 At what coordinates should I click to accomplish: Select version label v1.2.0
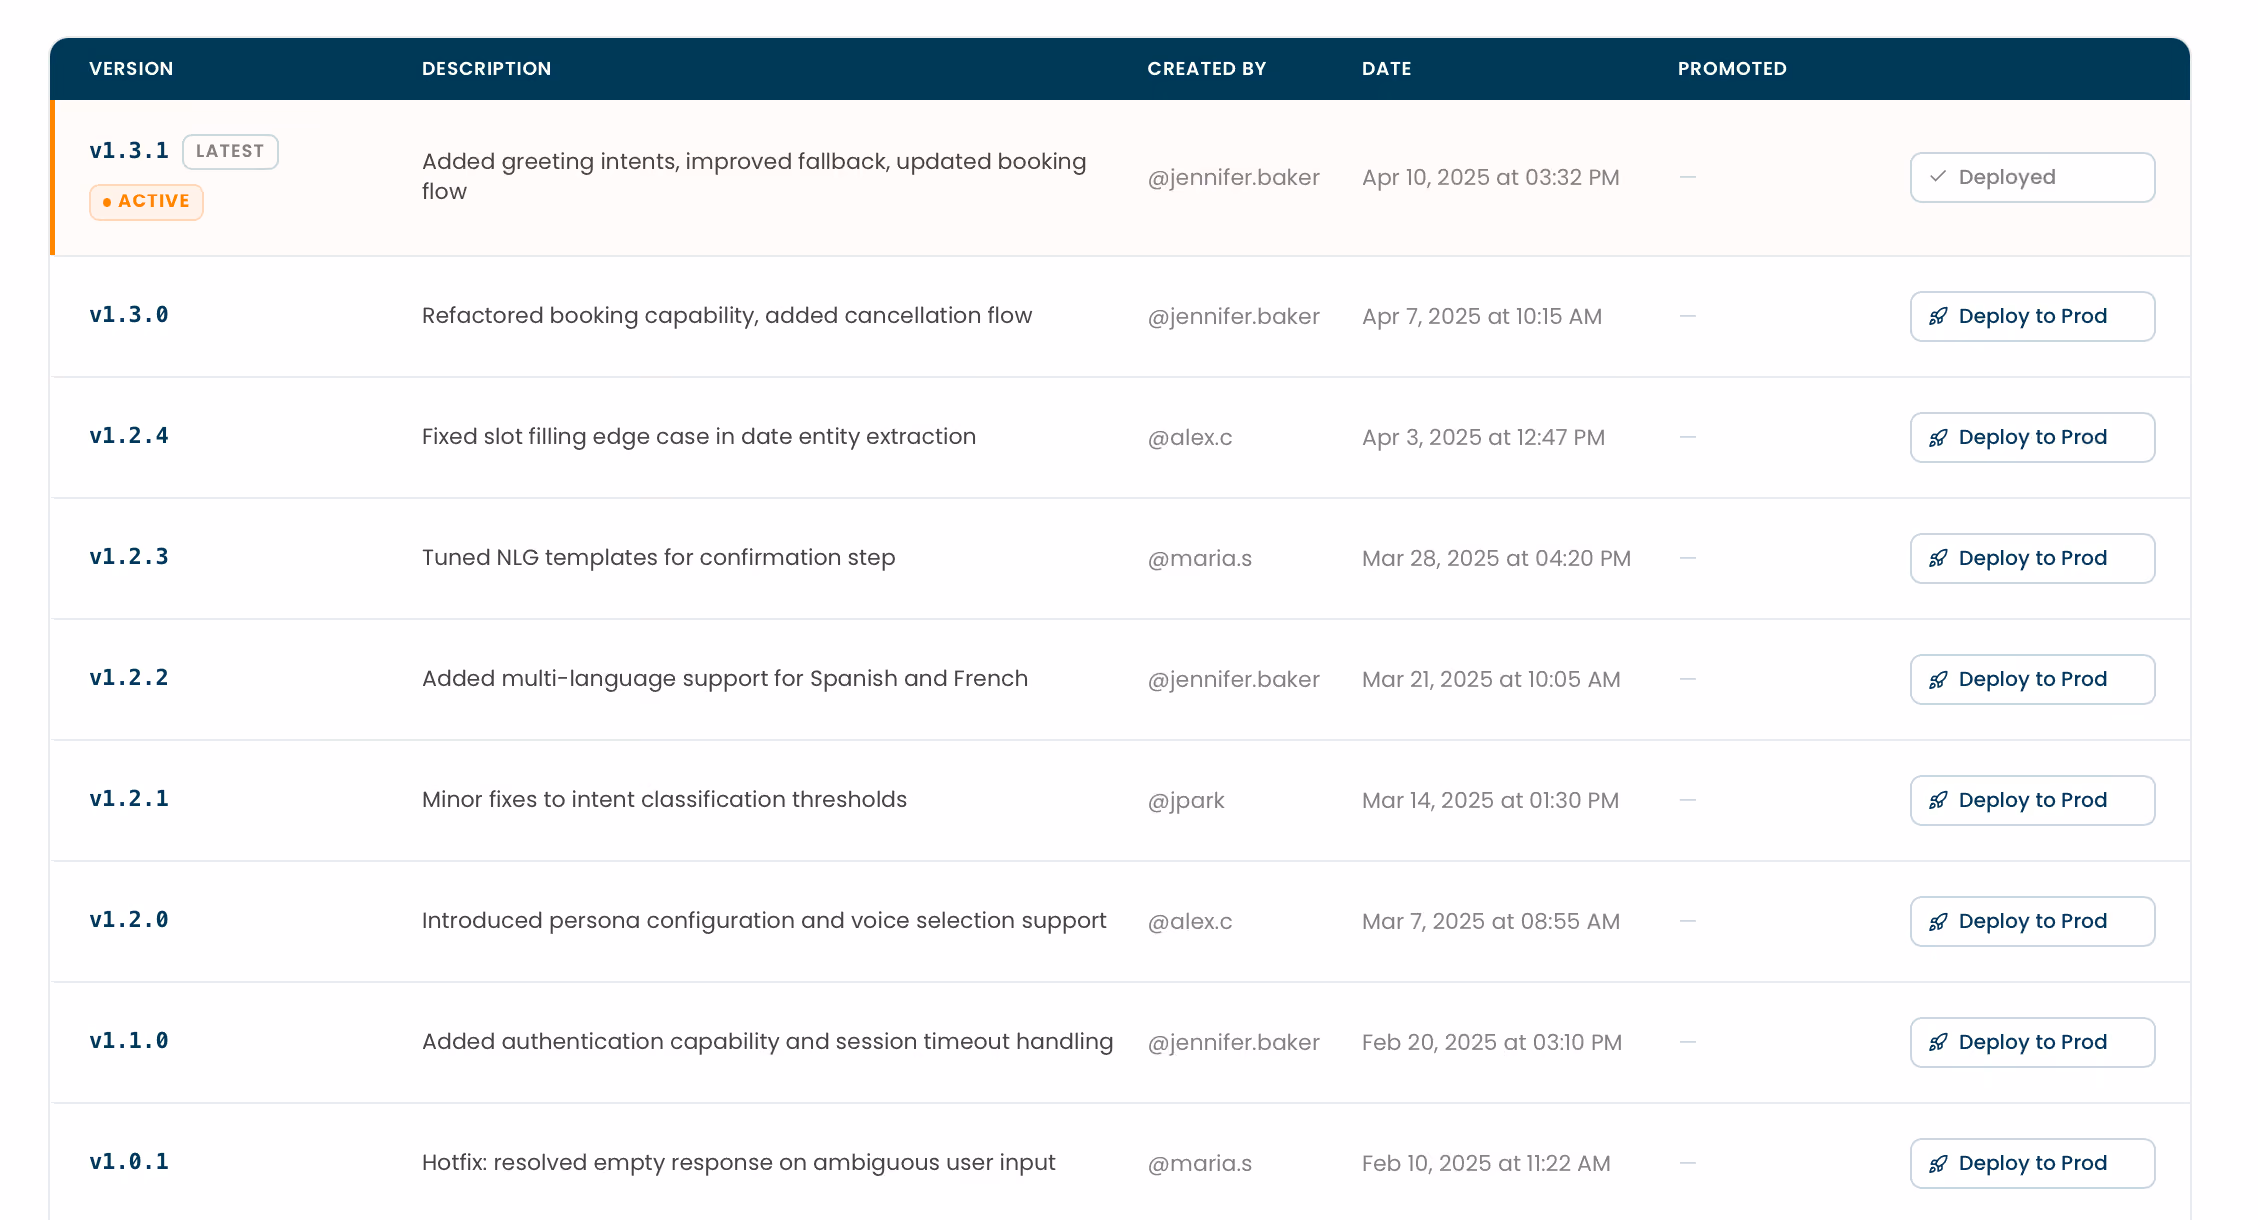click(129, 920)
